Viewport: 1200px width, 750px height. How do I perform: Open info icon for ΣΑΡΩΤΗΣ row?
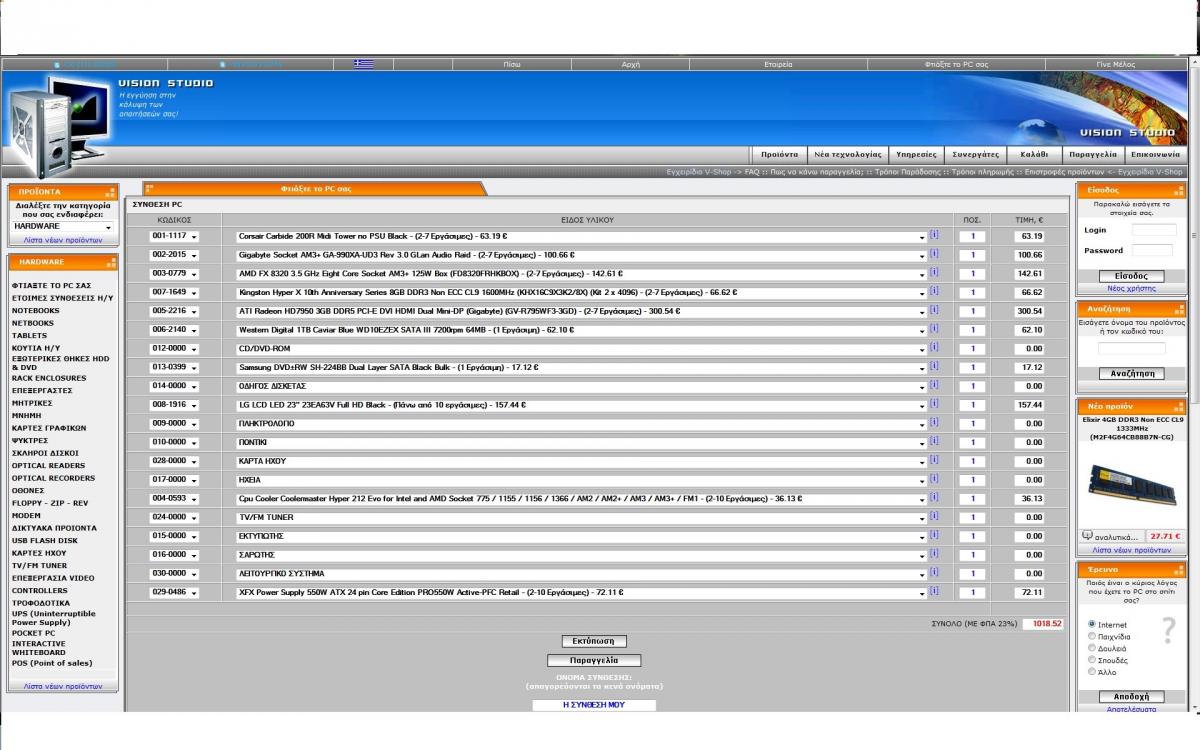coord(934,554)
